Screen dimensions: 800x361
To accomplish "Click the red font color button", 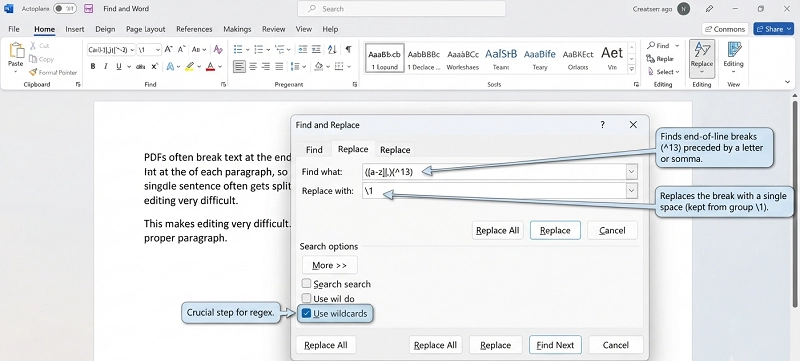I will coord(210,66).
